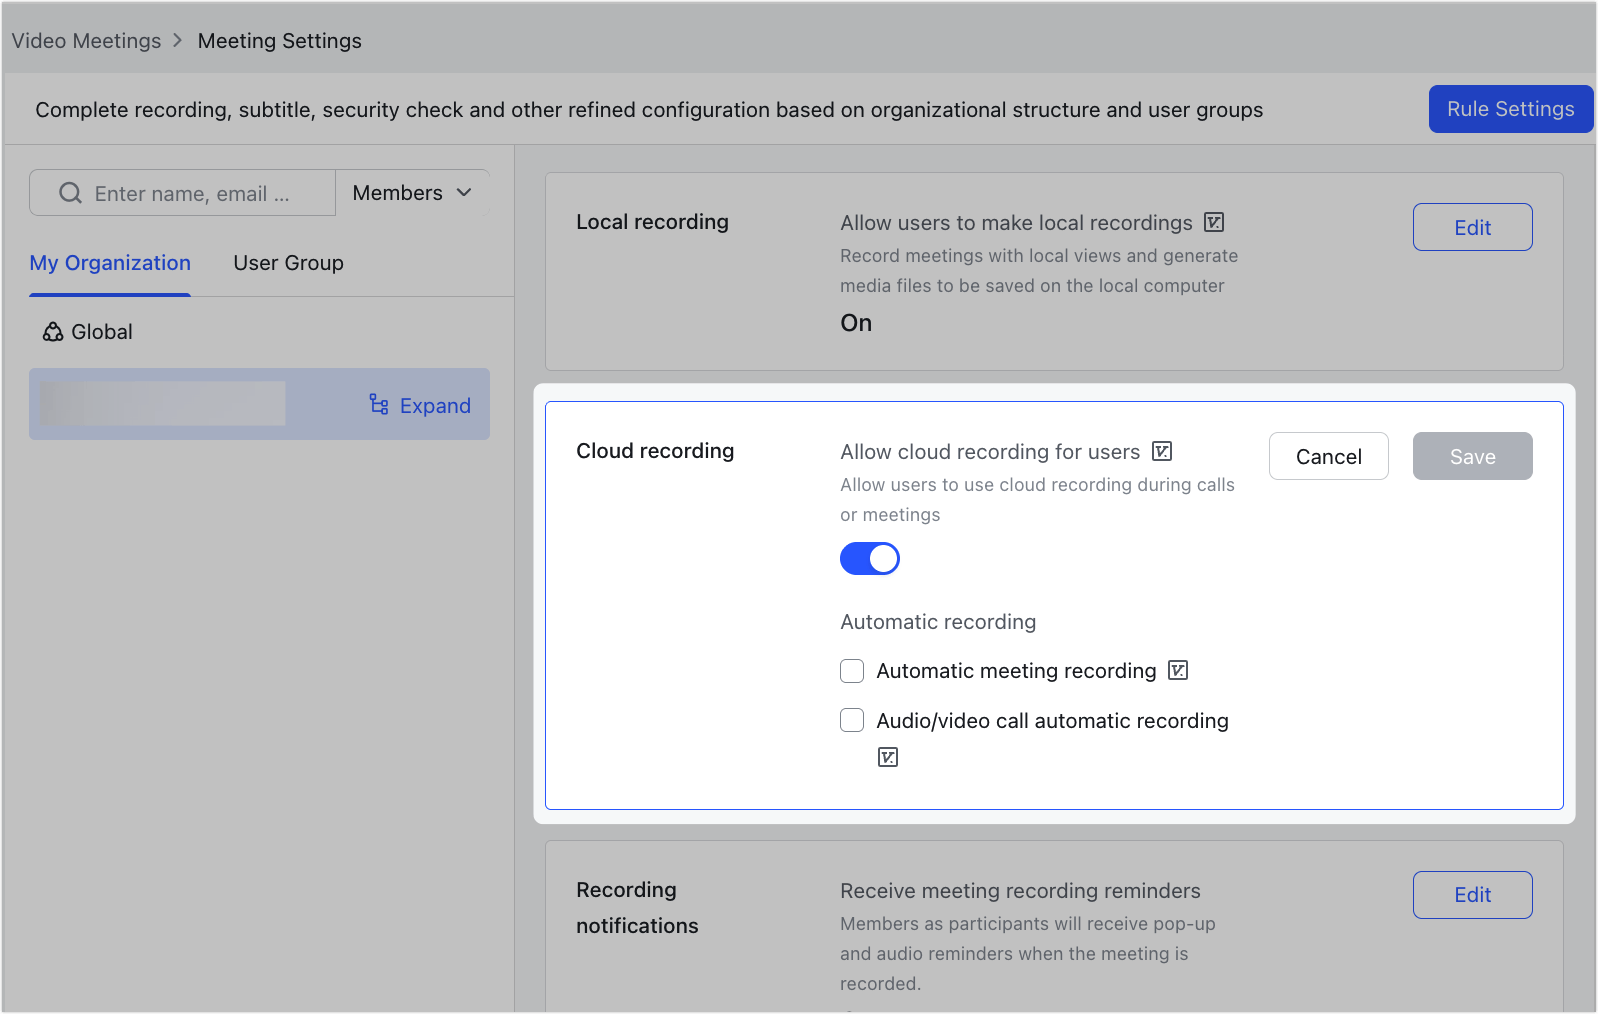Image resolution: width=1598 pixels, height=1014 pixels.
Task: Save the Cloud recording settings
Action: [1473, 456]
